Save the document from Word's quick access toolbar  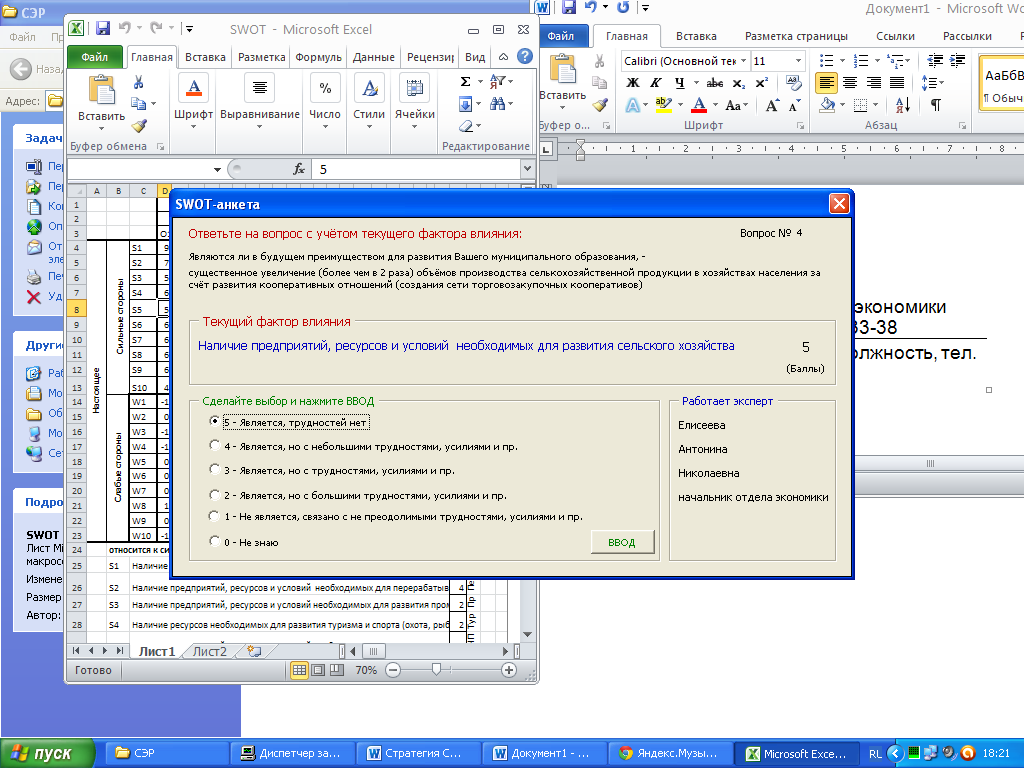569,7
